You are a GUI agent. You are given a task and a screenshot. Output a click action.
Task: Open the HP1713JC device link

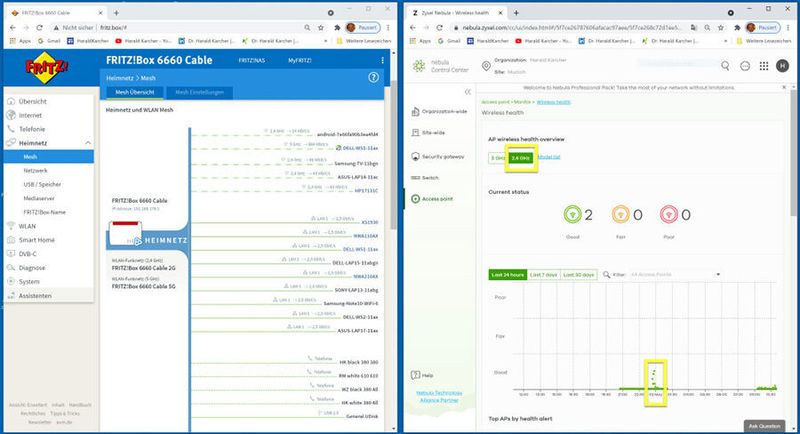coord(366,190)
